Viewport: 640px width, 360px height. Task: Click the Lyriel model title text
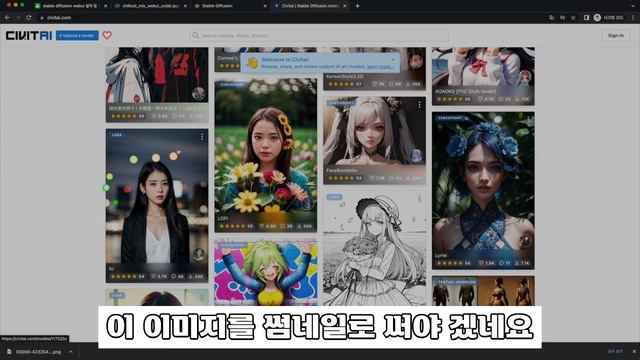click(x=441, y=256)
